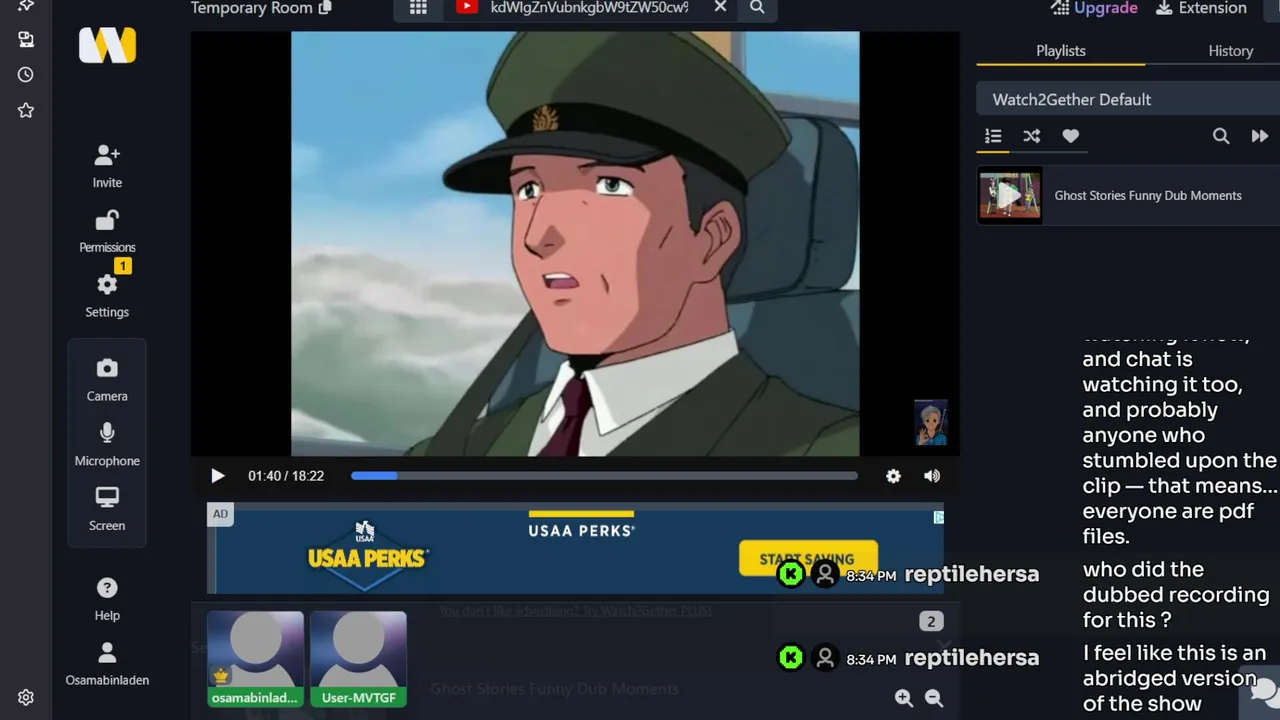Click the top pin sidebar icon
Screen dimensions: 1280x720
pos(26,5)
